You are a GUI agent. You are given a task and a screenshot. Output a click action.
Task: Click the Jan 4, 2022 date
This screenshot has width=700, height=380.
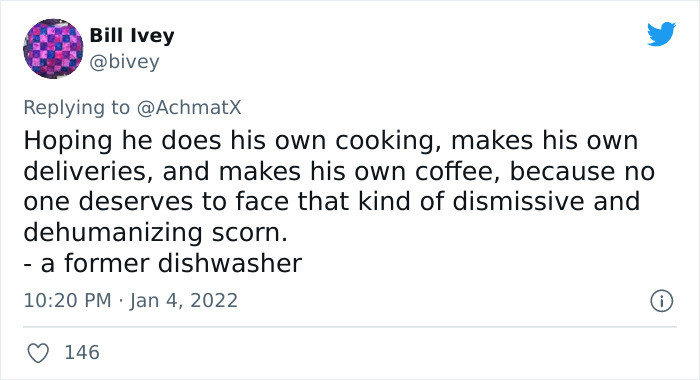click(x=183, y=301)
